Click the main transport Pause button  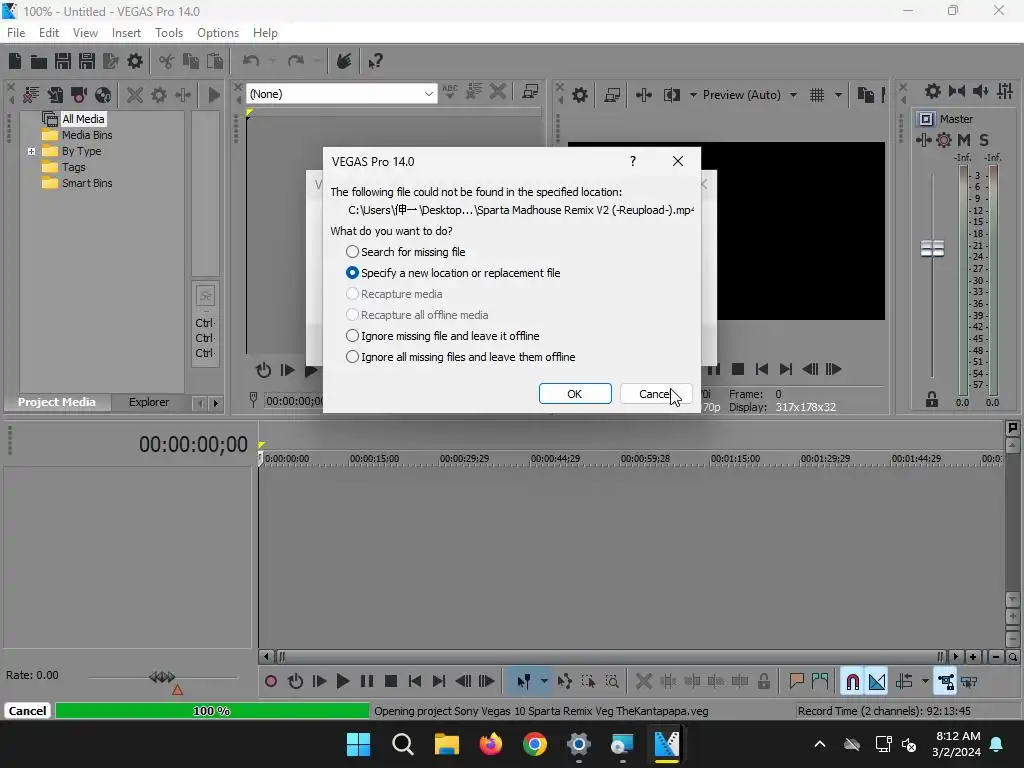[x=367, y=682]
